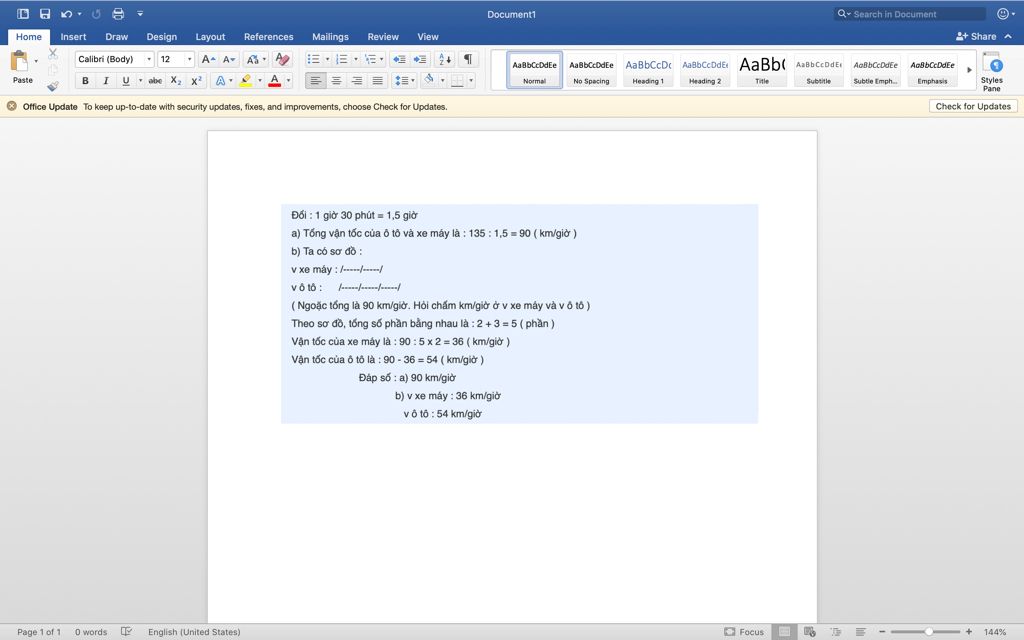The image size is (1024, 640).
Task: Click the zoom in plus button
Action: coord(968,632)
